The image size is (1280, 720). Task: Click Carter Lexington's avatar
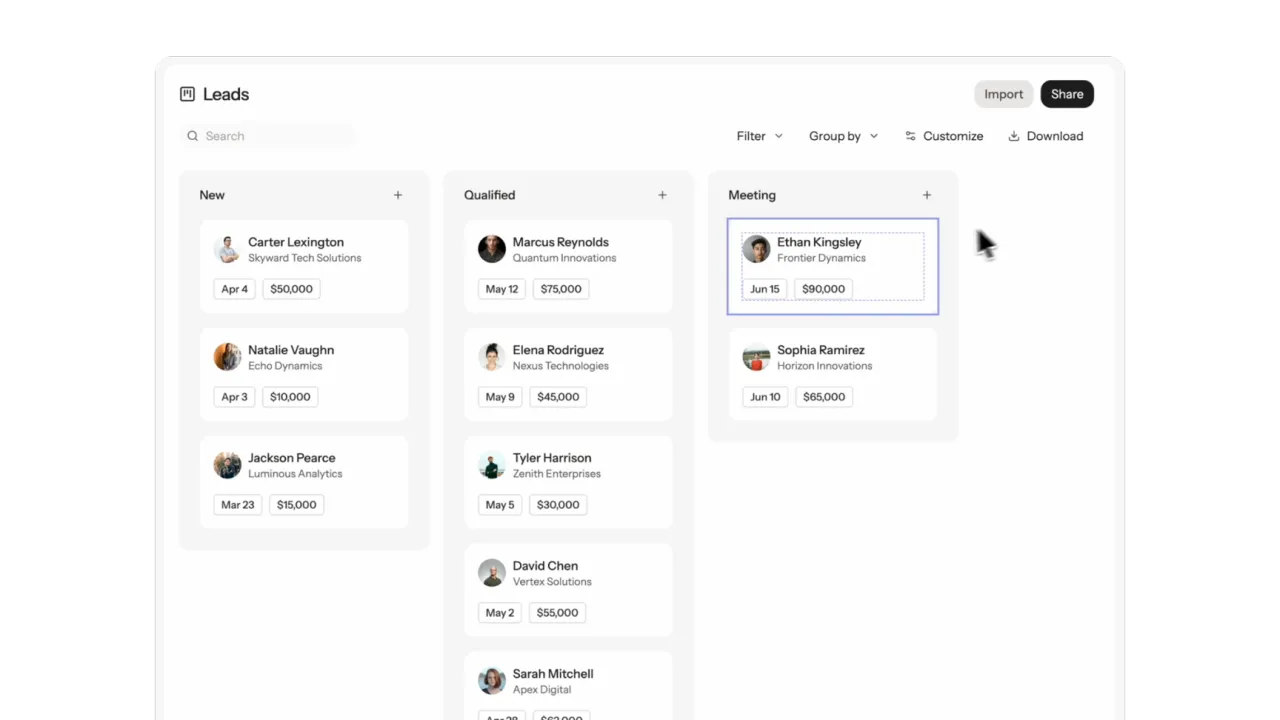pos(227,249)
